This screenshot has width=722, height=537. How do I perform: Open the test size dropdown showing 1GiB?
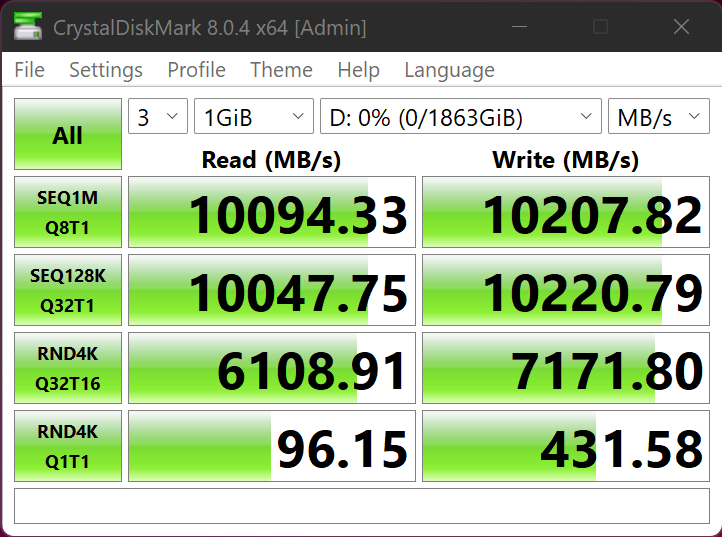pos(254,116)
